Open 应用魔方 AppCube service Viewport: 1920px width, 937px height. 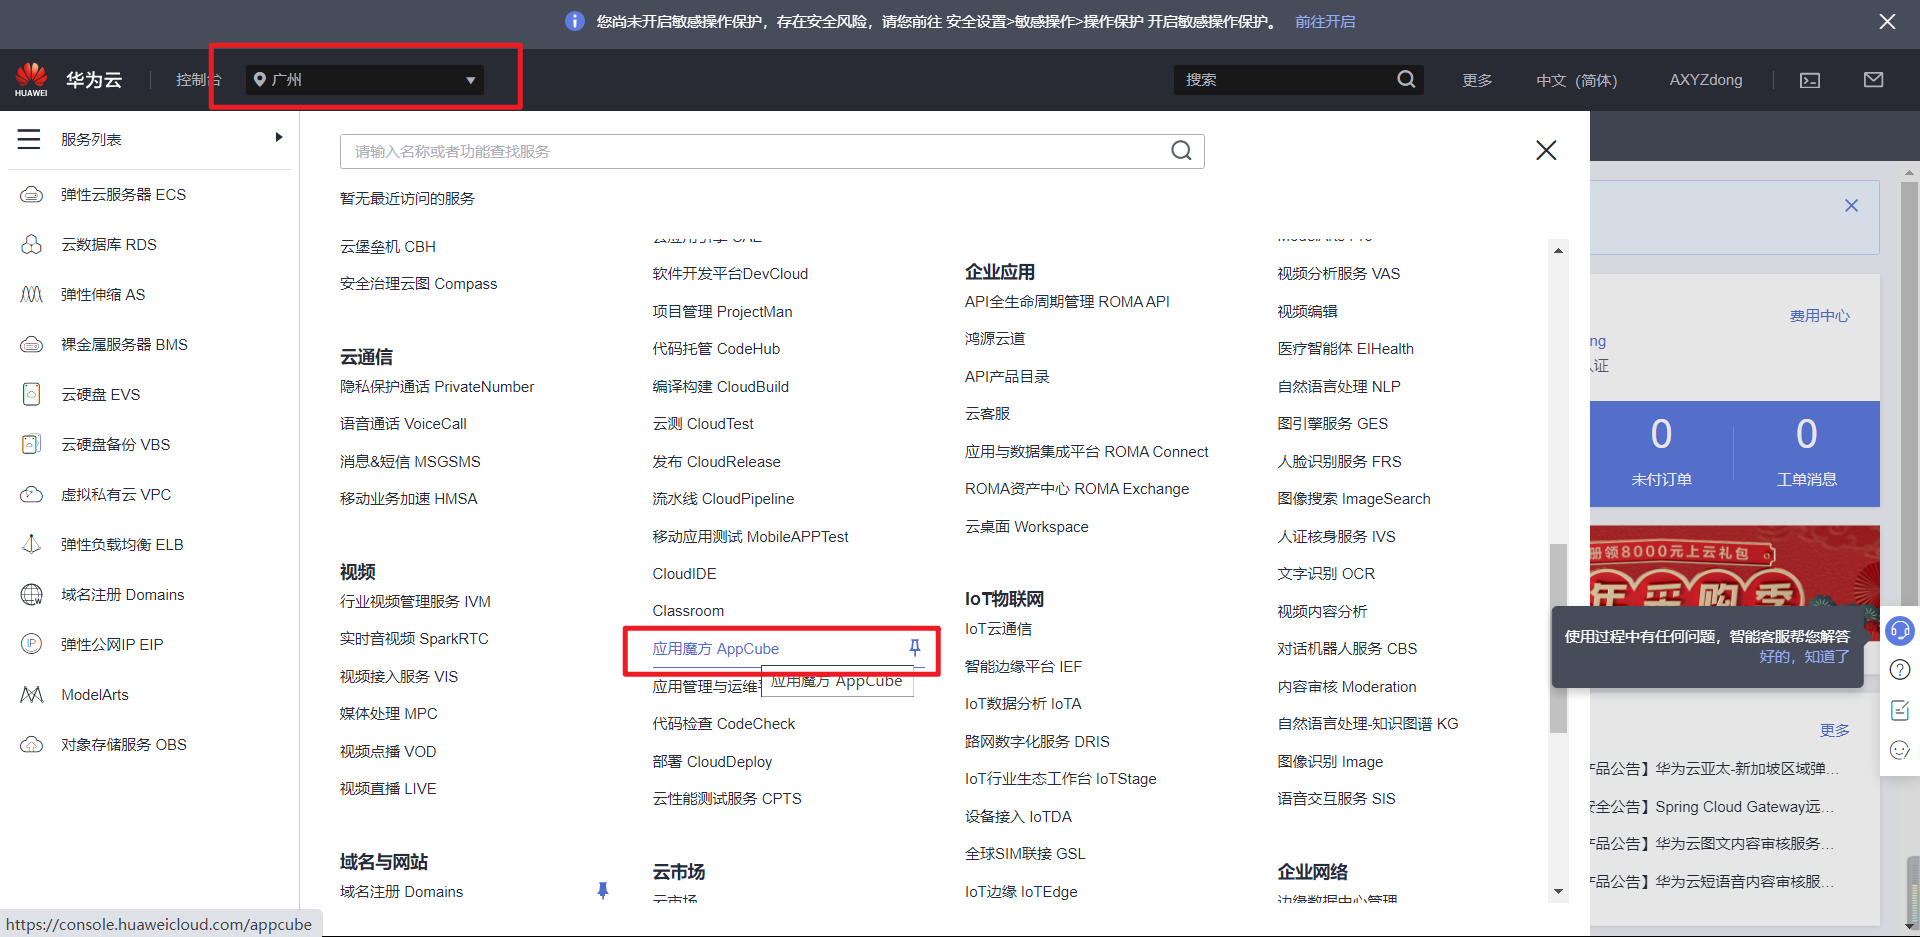click(x=715, y=649)
